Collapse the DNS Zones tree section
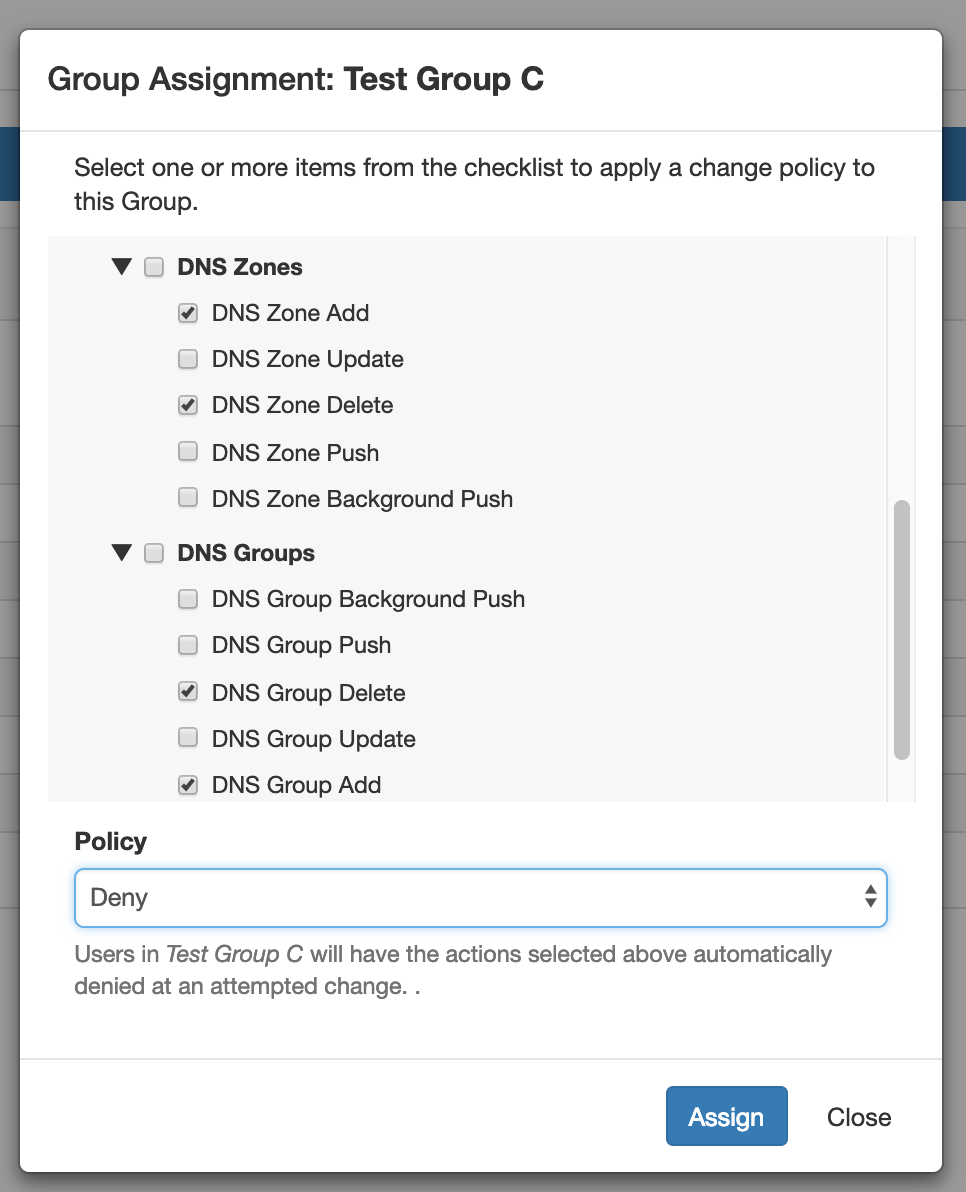 122,267
